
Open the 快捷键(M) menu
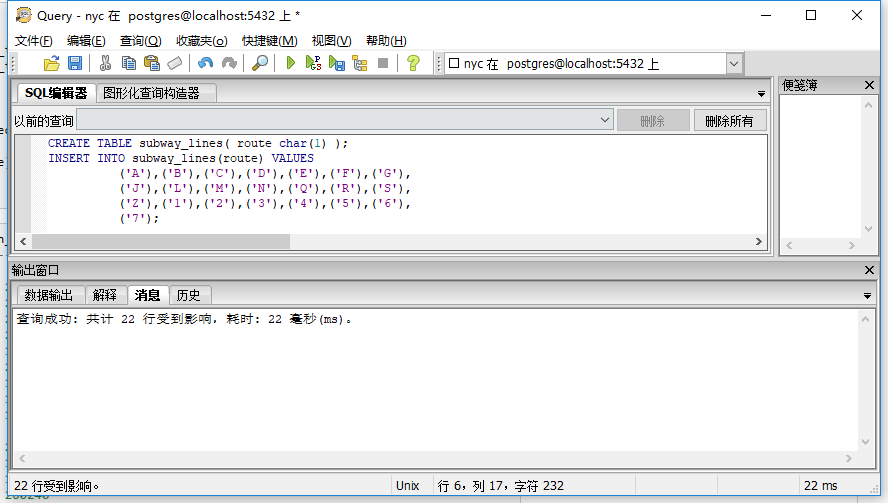click(270, 41)
